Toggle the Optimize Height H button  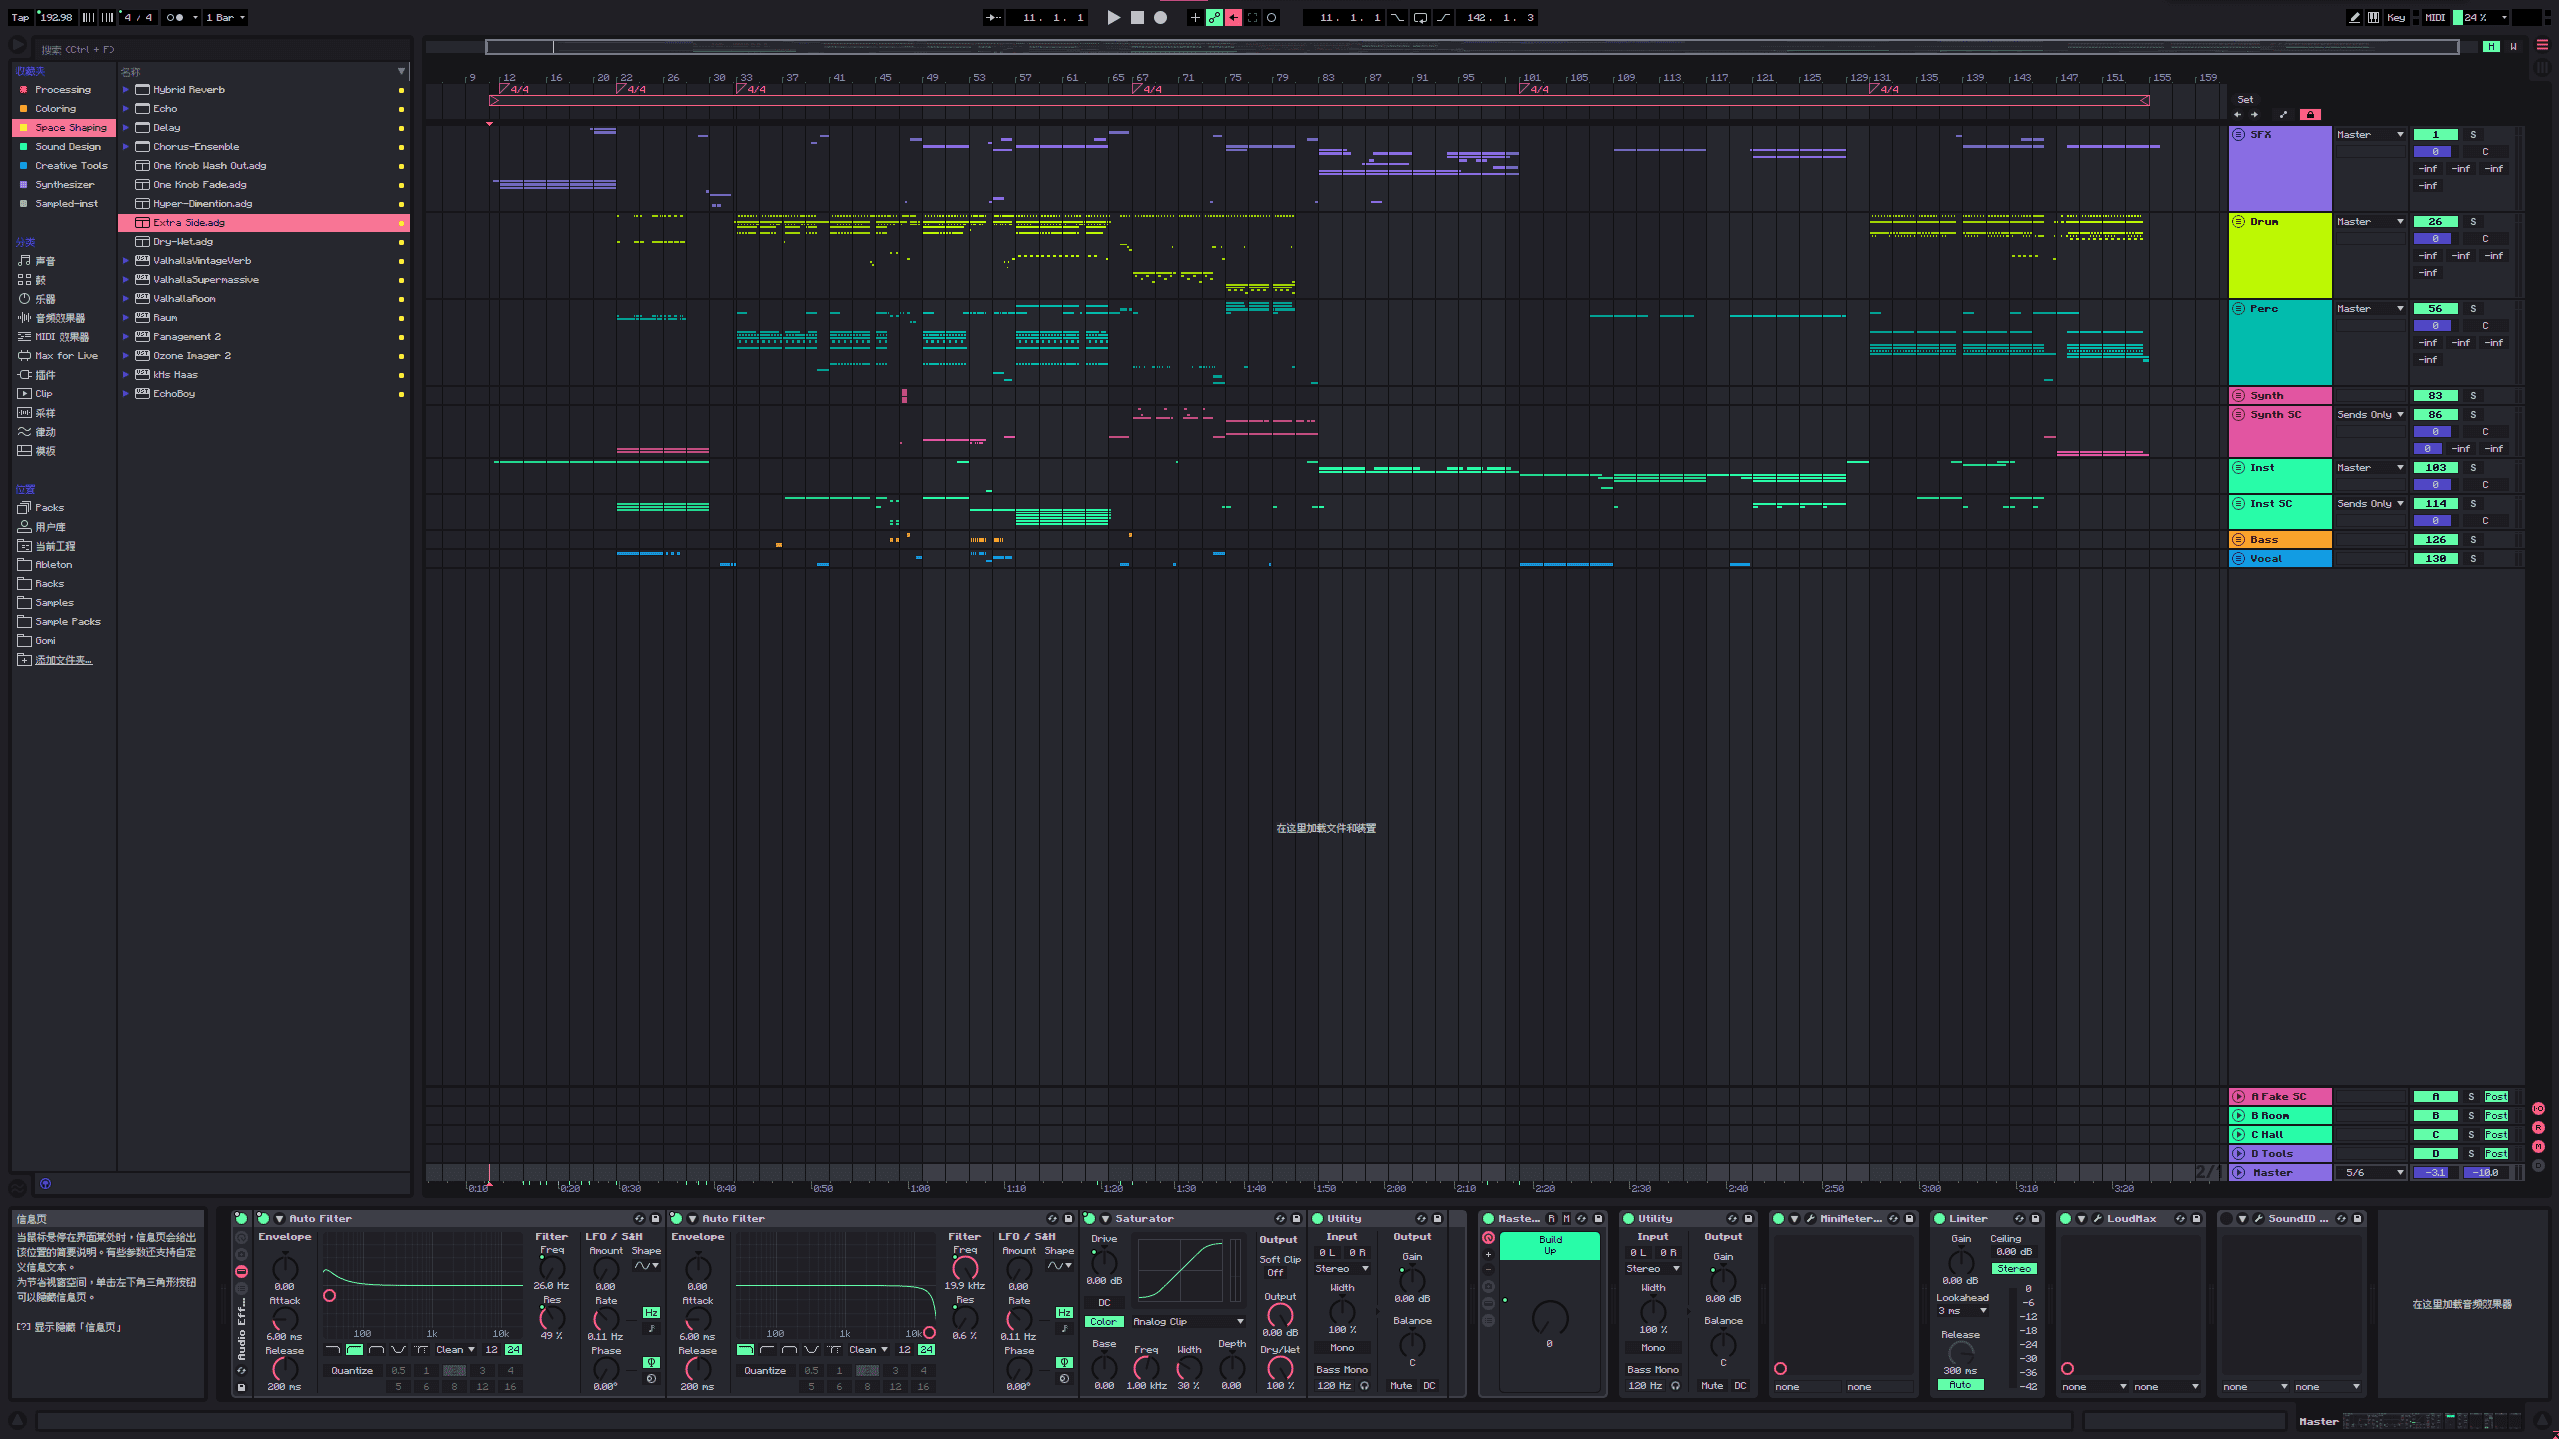coord(2491,47)
